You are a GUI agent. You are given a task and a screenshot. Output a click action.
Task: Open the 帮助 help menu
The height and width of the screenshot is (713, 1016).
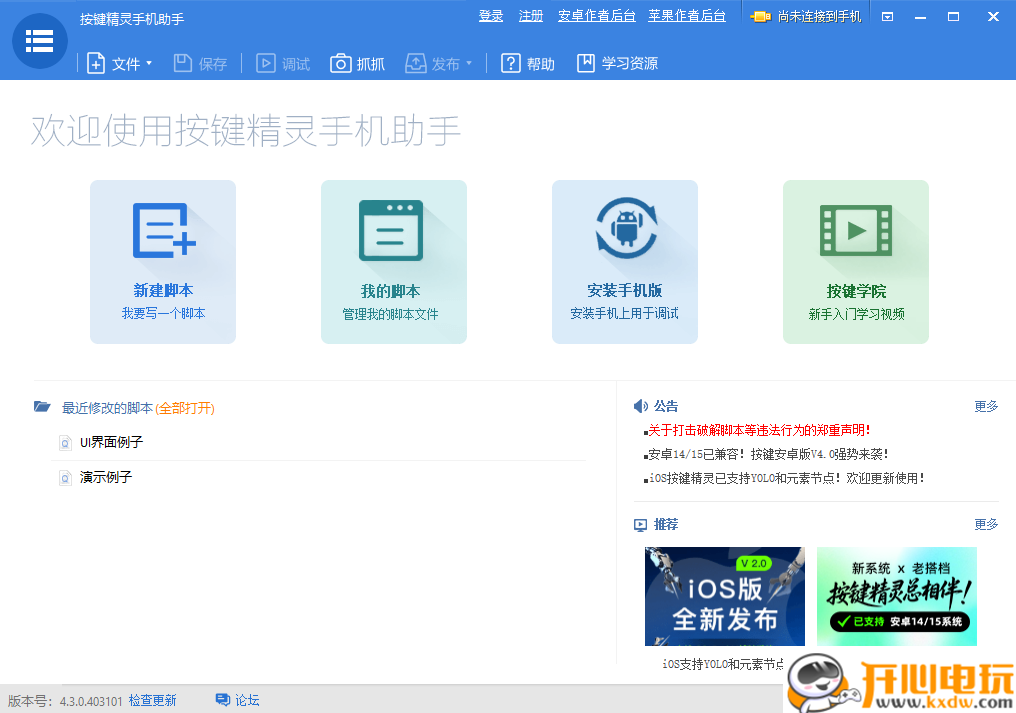click(x=527, y=62)
